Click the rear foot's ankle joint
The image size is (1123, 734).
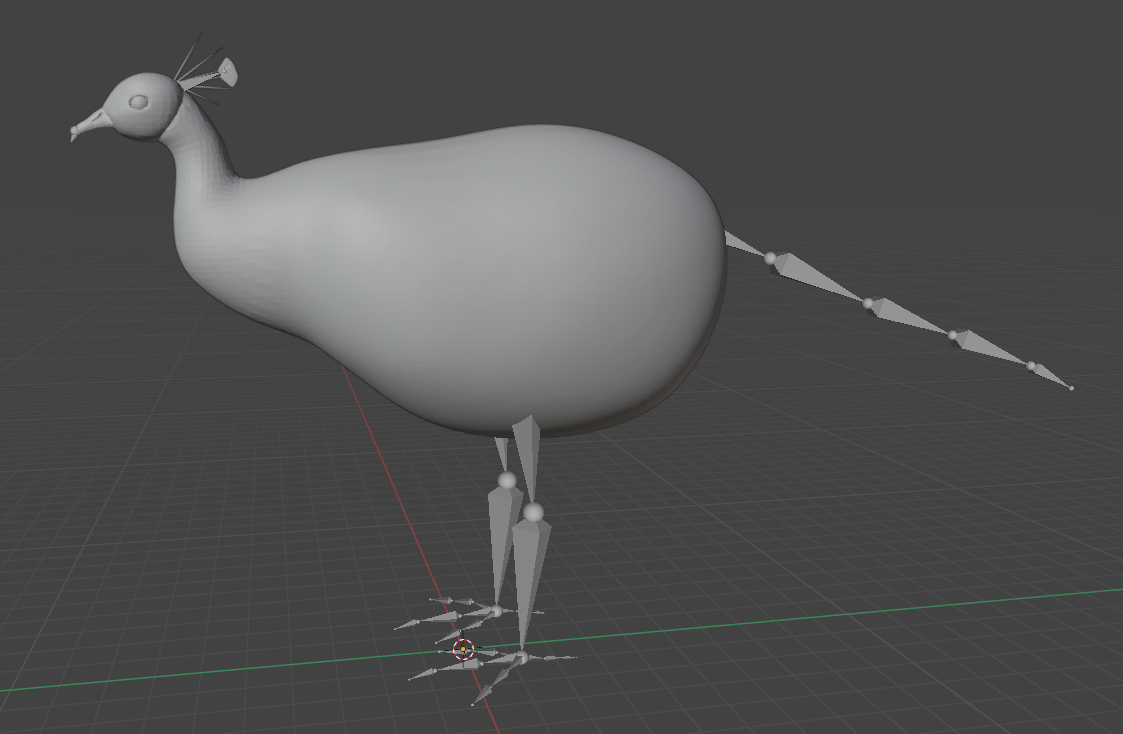[497, 611]
